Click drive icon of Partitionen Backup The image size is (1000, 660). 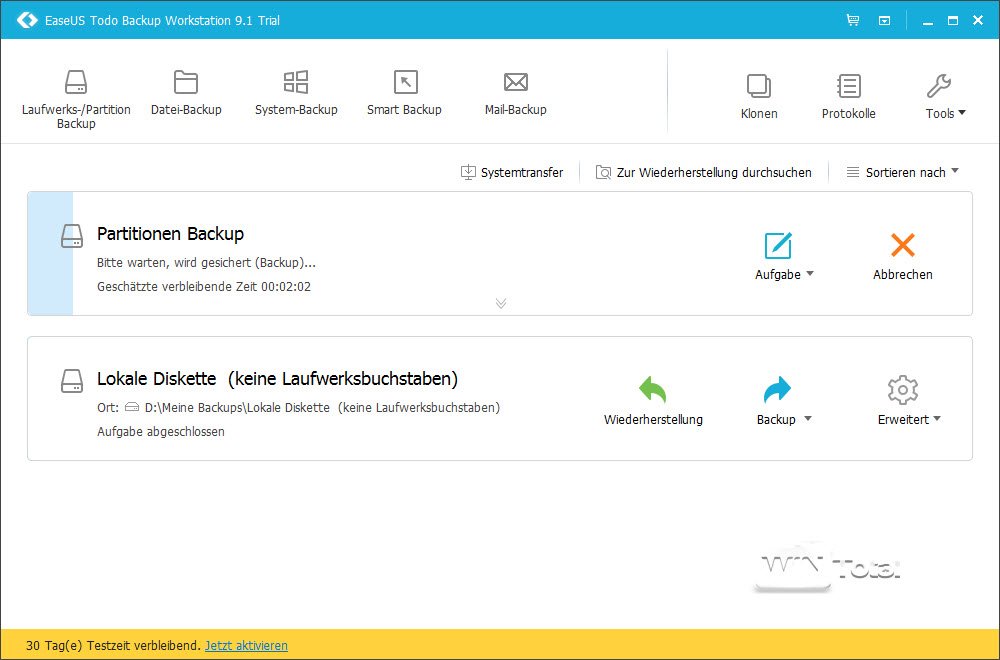click(x=72, y=236)
